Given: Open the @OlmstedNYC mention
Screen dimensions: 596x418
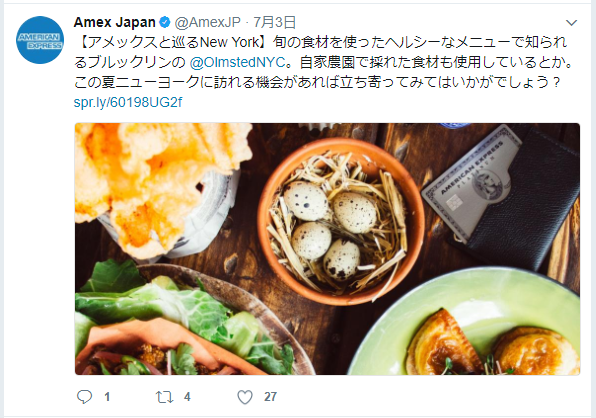Looking at the screenshot, I should [237, 62].
